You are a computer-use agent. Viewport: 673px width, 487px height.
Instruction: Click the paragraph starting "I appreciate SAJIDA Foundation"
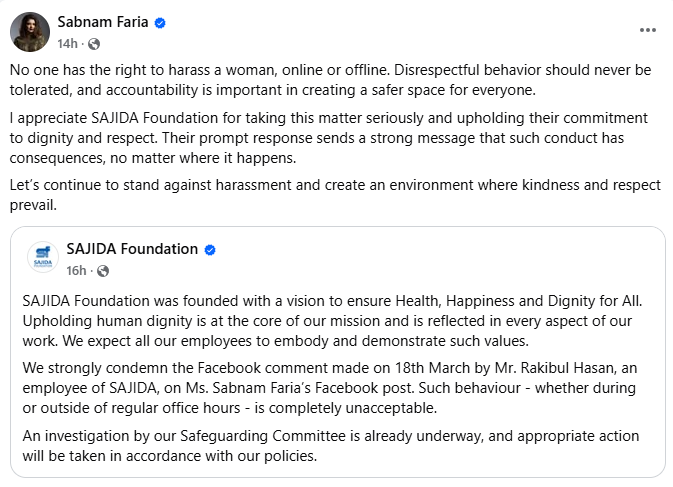coord(329,138)
